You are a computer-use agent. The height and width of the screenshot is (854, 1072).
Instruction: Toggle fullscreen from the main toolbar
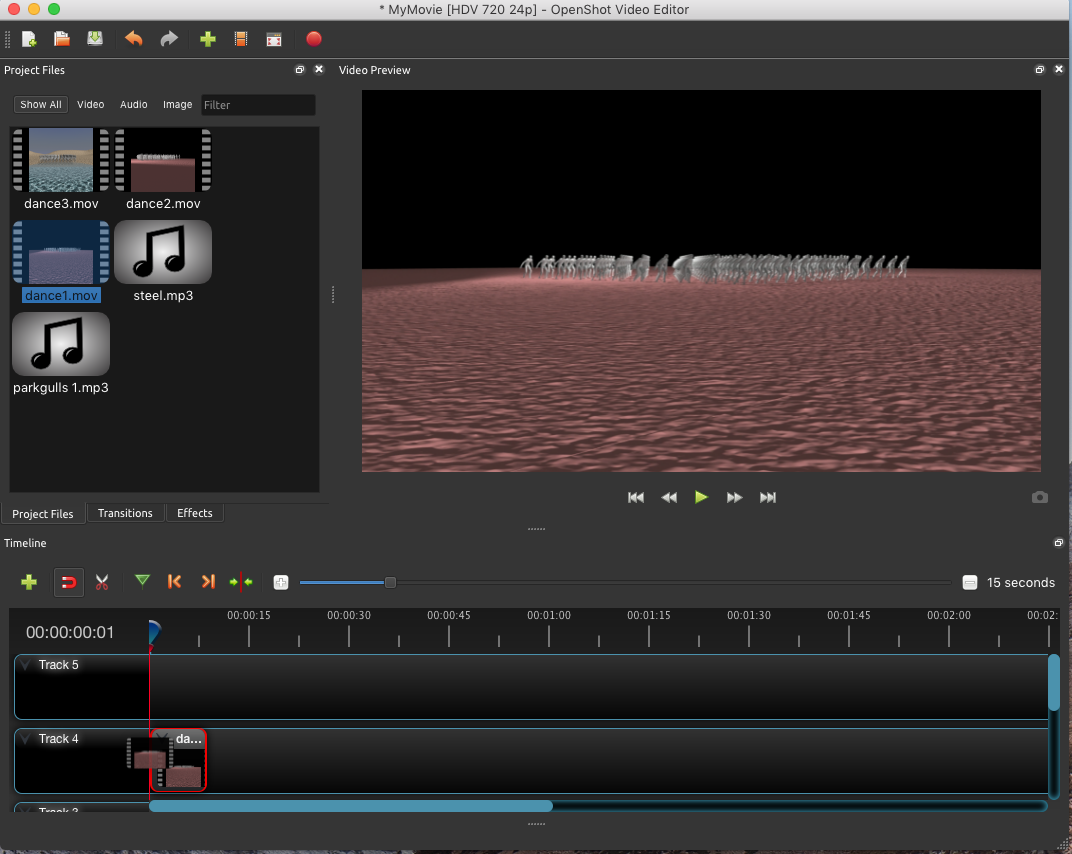tap(274, 39)
